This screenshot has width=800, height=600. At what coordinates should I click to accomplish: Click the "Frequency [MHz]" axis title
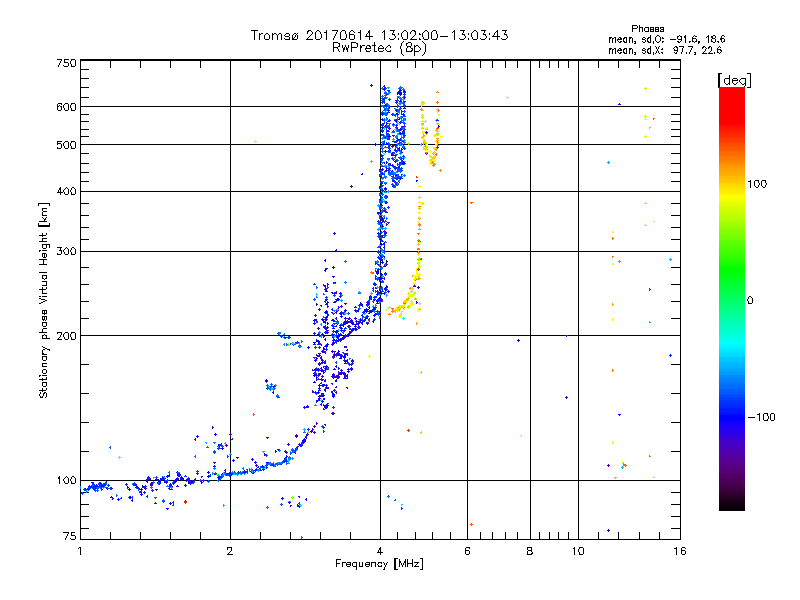[379, 564]
